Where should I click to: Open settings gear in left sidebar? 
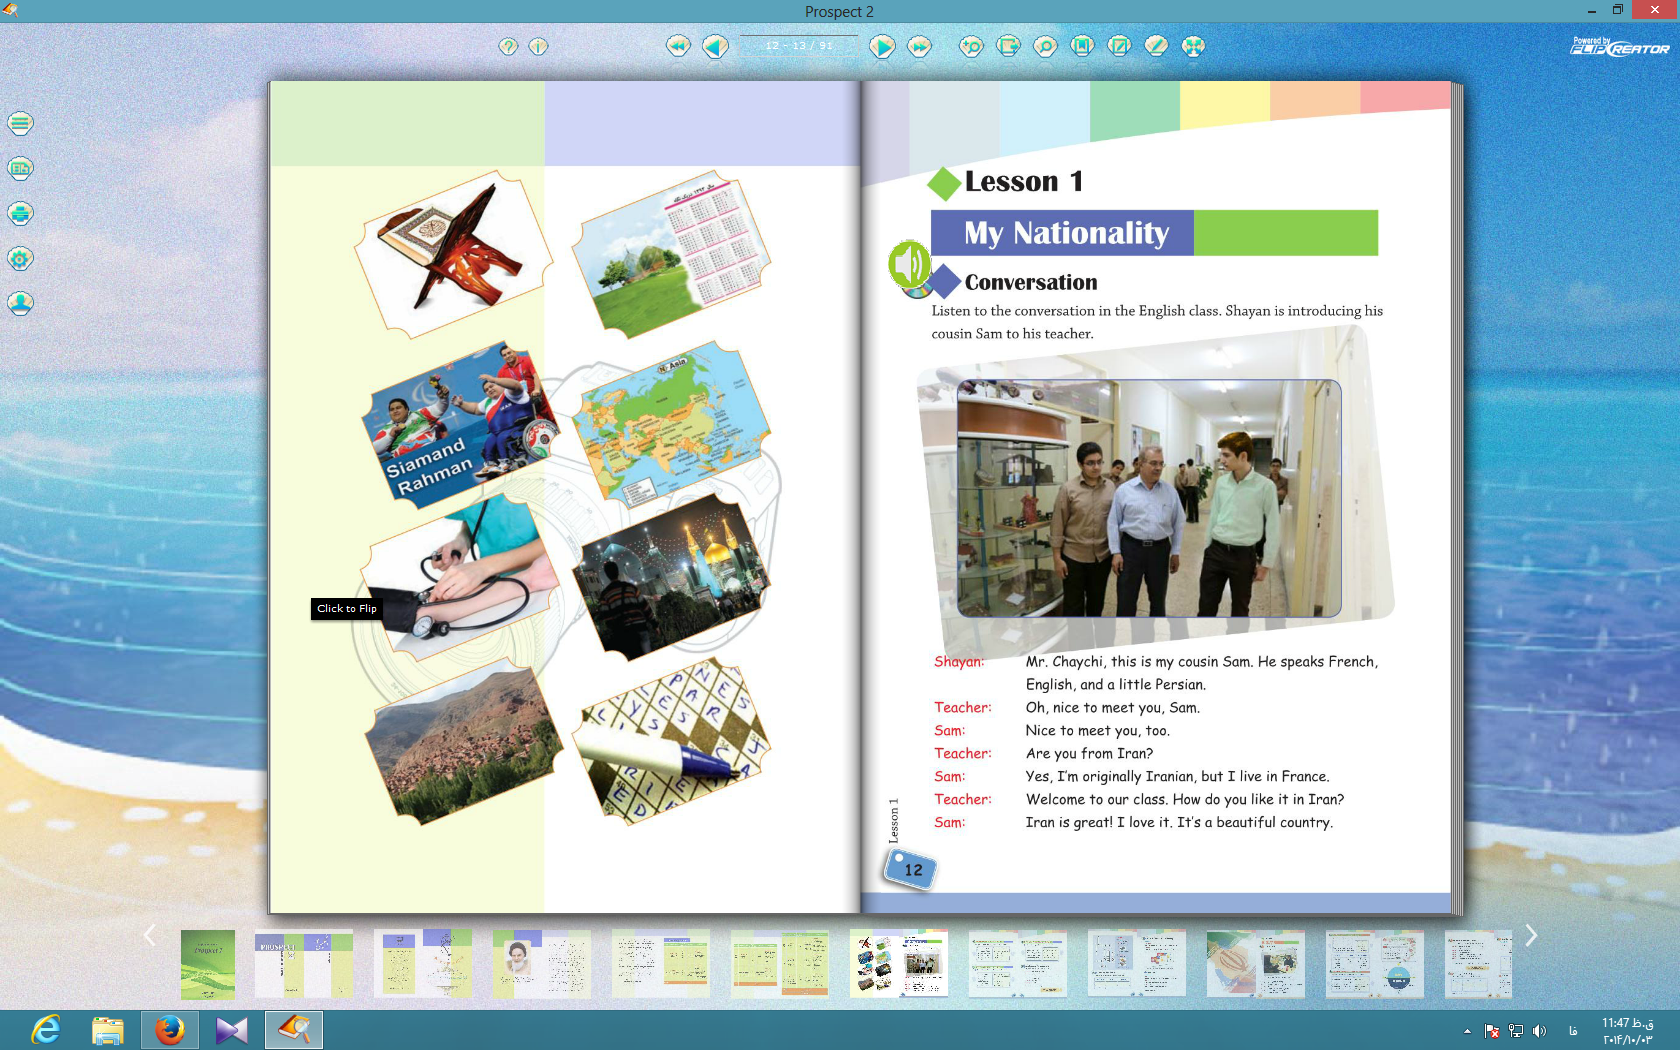tap(20, 258)
